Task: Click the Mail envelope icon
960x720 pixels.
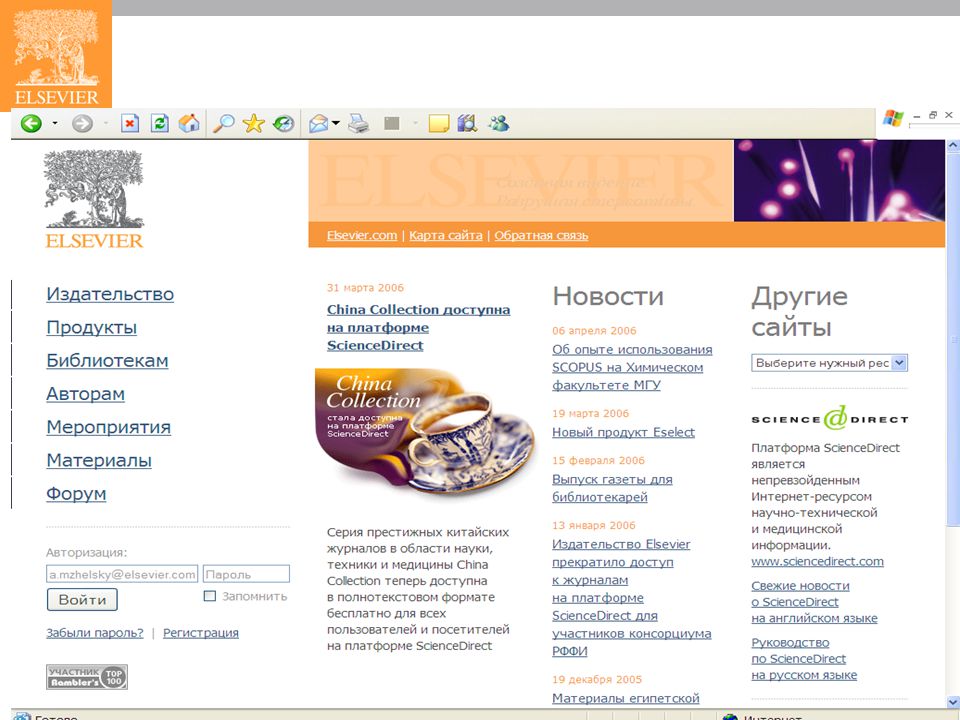Action: coord(318,124)
